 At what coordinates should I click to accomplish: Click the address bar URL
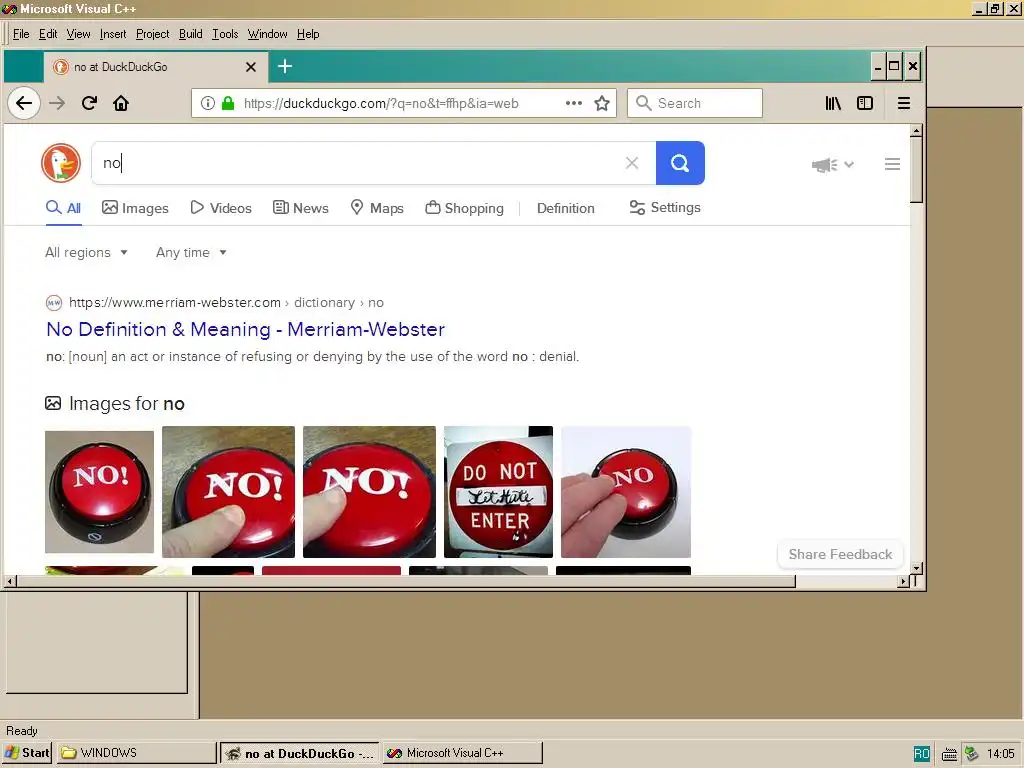click(381, 103)
